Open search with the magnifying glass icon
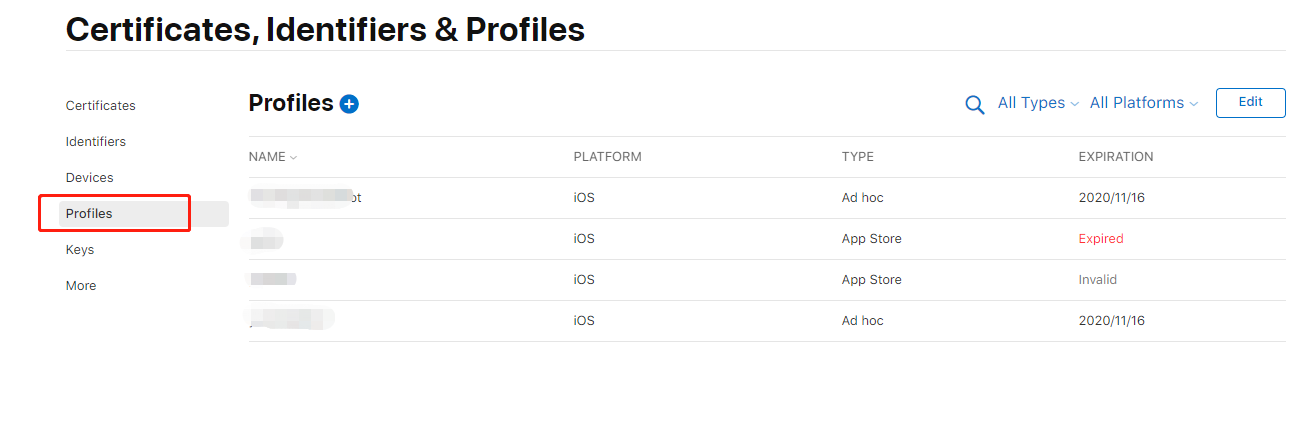 click(x=974, y=104)
